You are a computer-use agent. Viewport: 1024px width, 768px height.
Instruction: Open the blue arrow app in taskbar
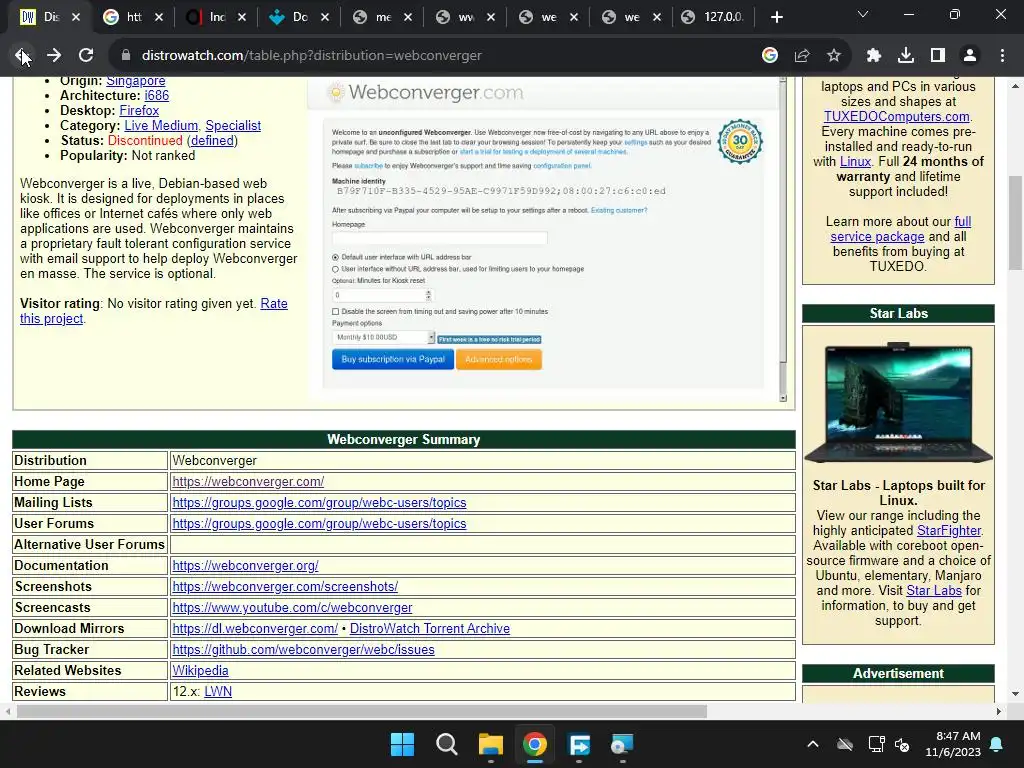(579, 744)
